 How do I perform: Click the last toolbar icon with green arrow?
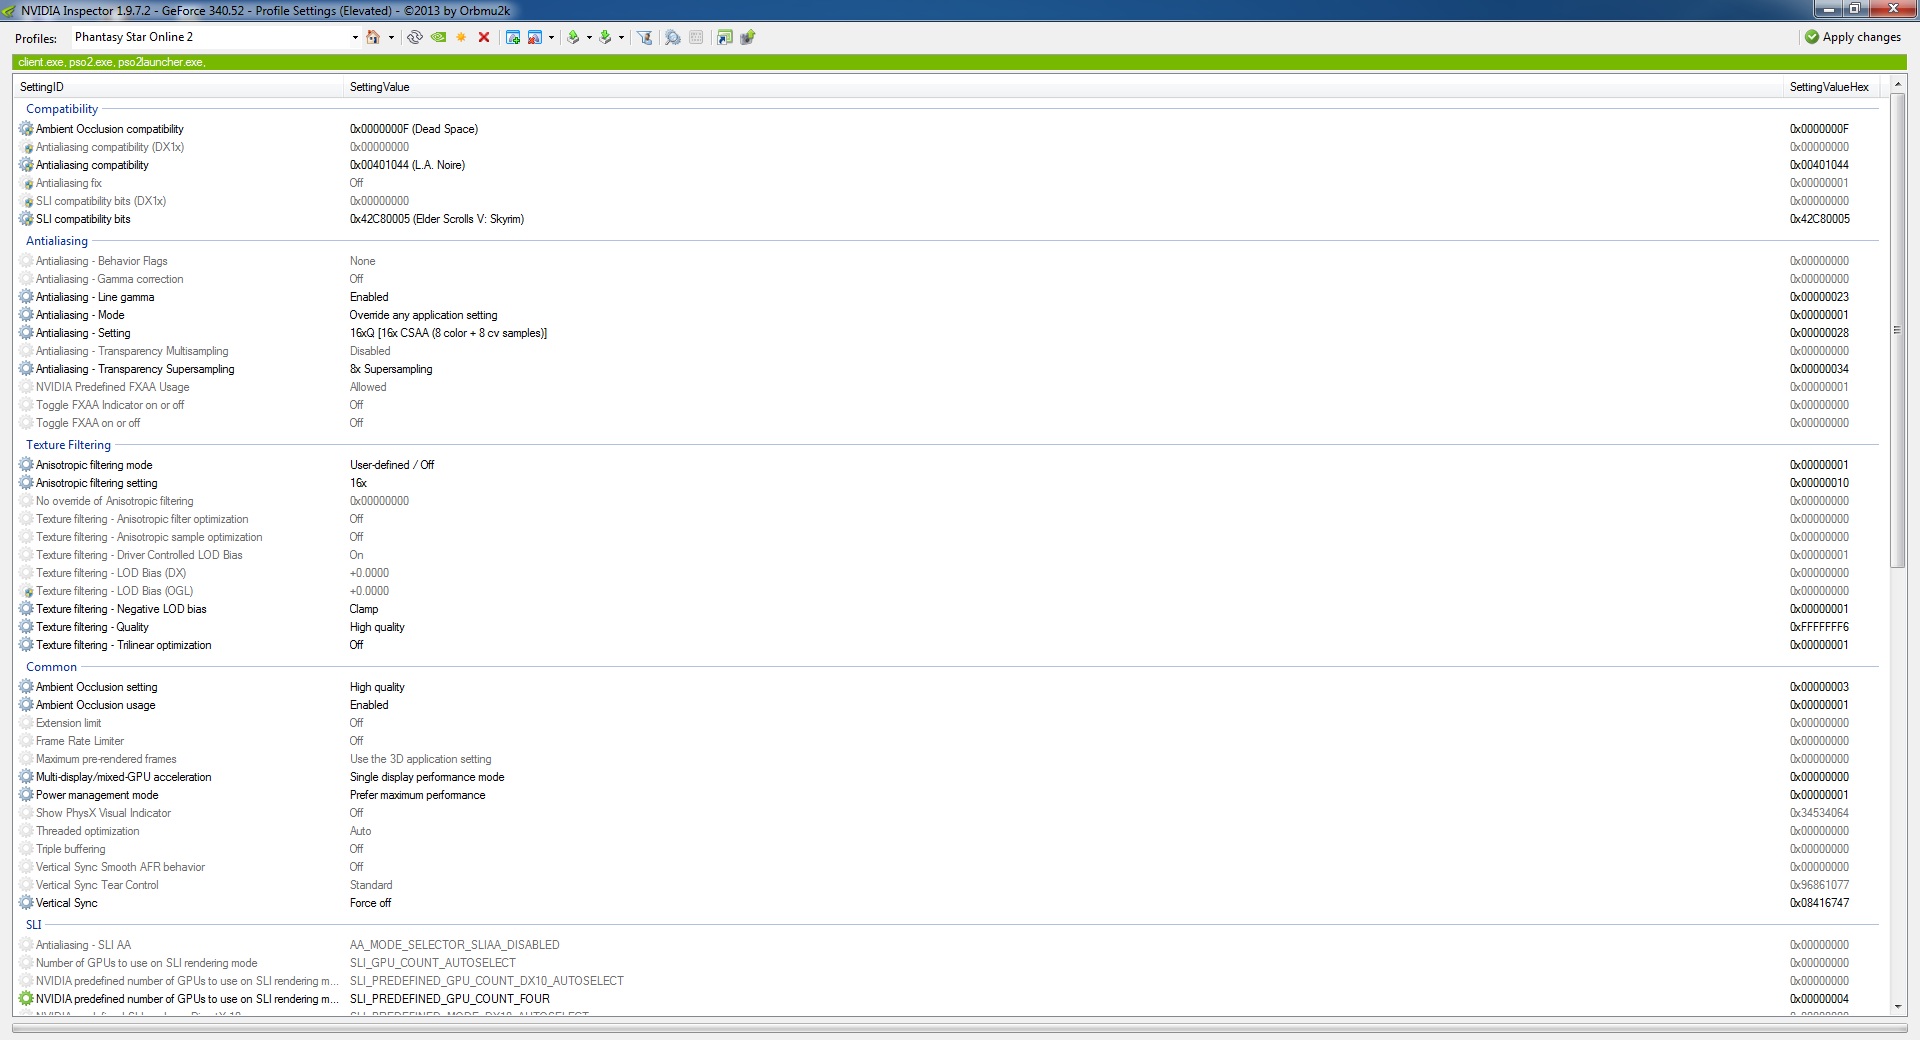coord(747,37)
